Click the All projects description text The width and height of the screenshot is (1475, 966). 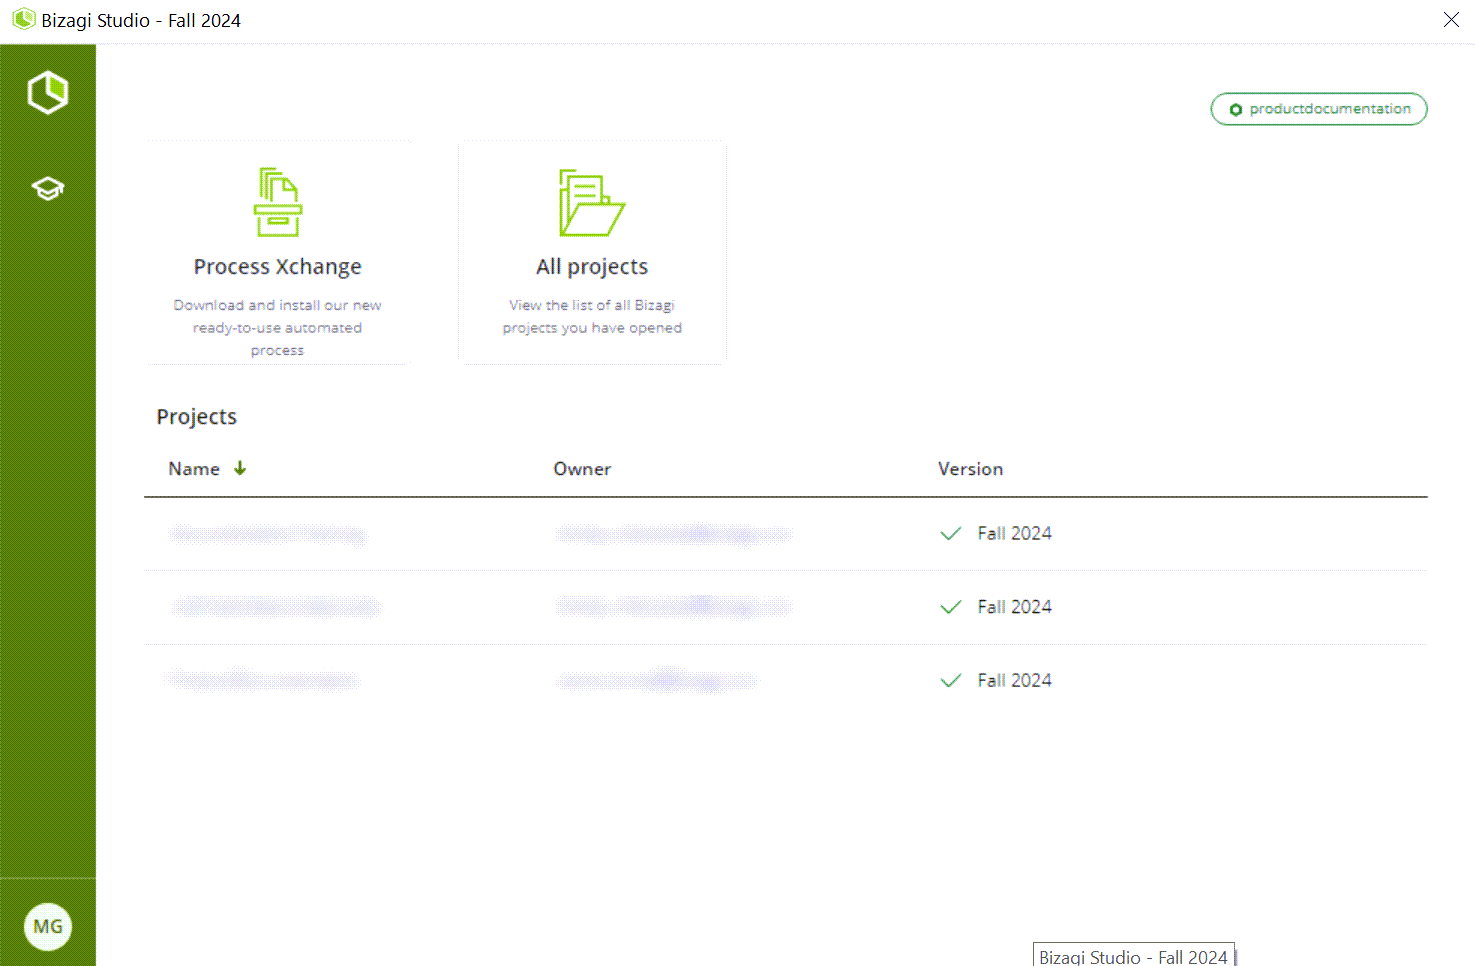pyautogui.click(x=592, y=317)
